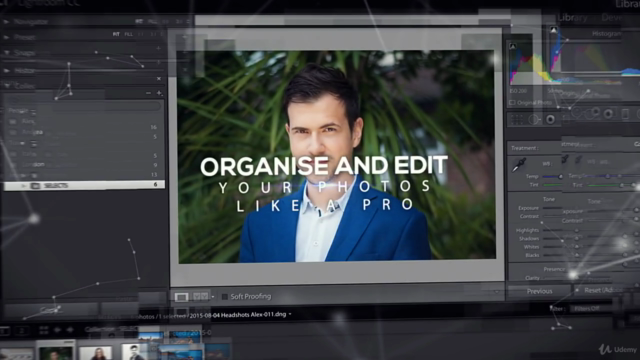
Task: Collapse the Collections panel
Action: pyautogui.click(x=7, y=86)
